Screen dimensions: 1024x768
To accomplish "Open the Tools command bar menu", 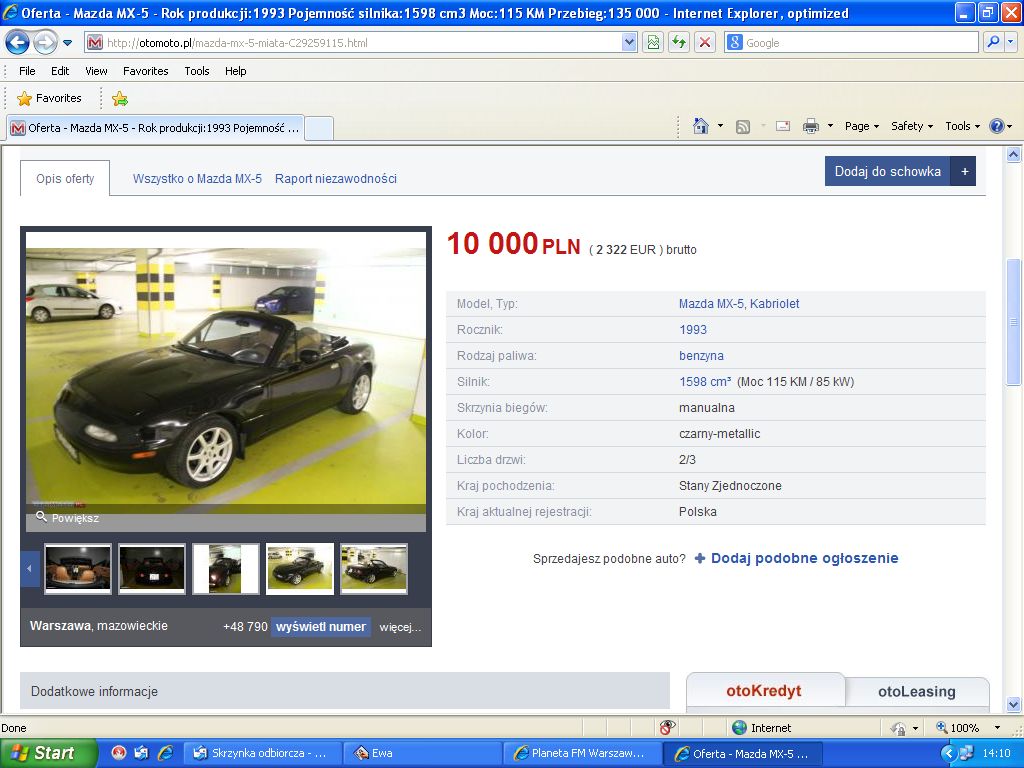I will click(x=962, y=126).
